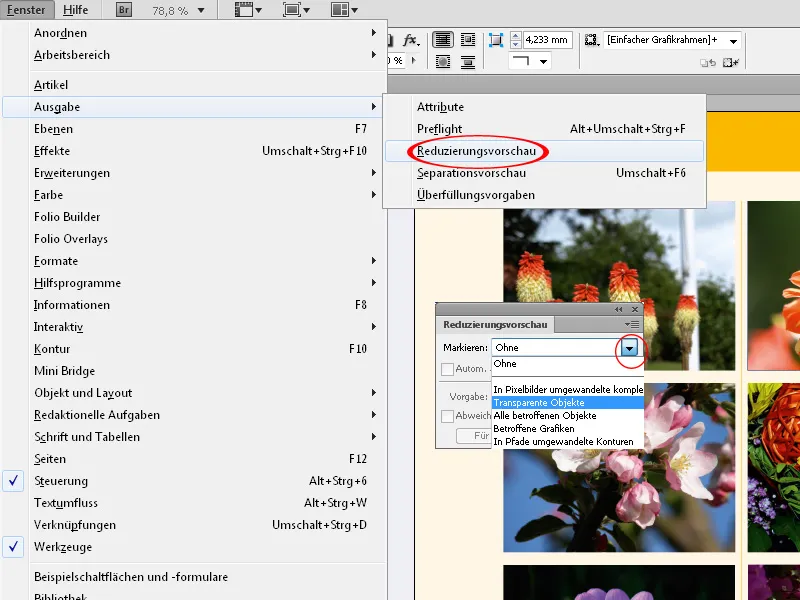Open the corner shape dropdown
The image size is (800, 600).
543,62
